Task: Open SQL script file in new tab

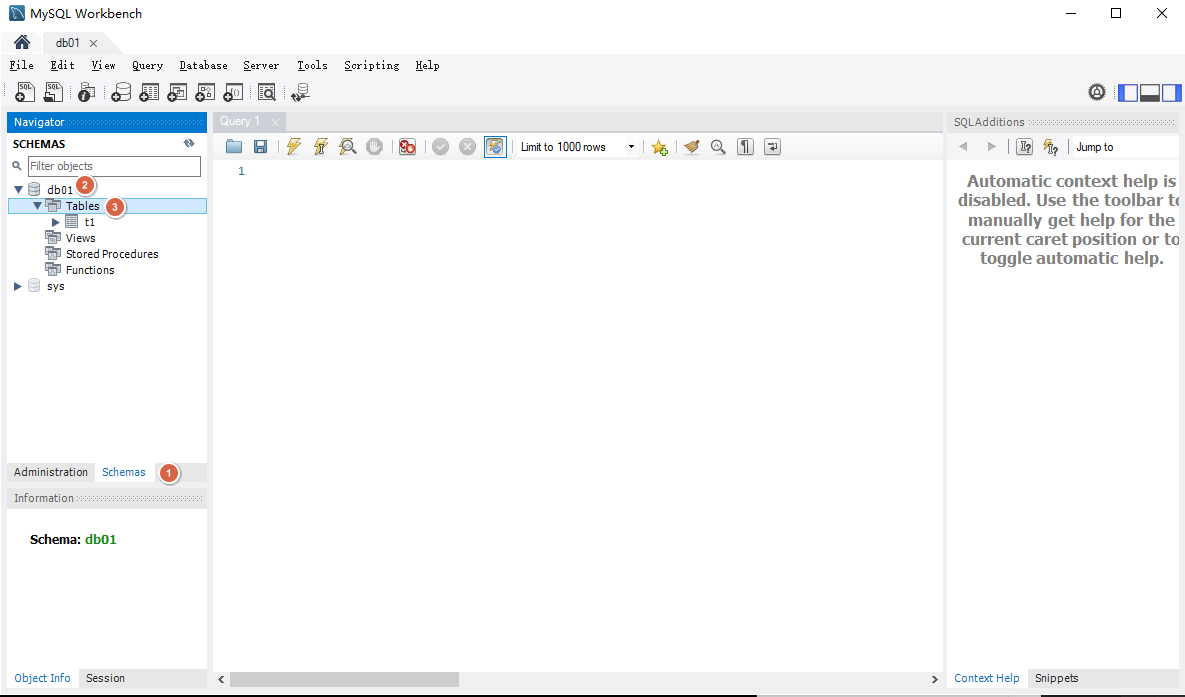Action: tap(53, 92)
